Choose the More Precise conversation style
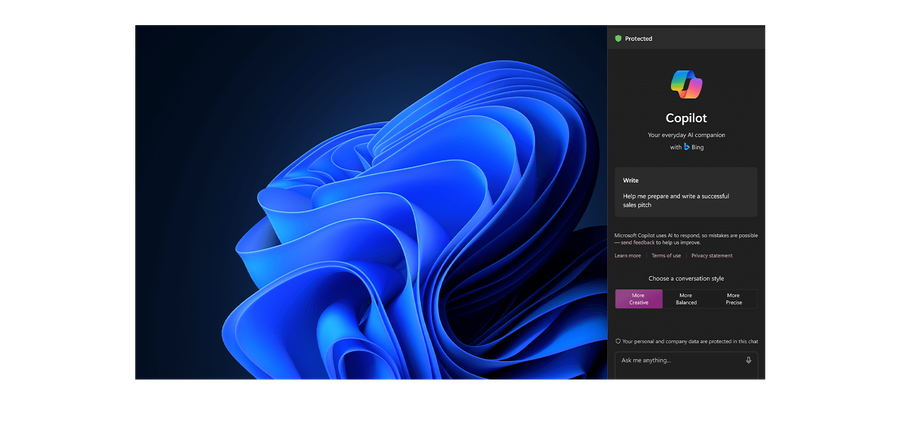Image resolution: width=900 pixels, height=444 pixels. [x=733, y=299]
